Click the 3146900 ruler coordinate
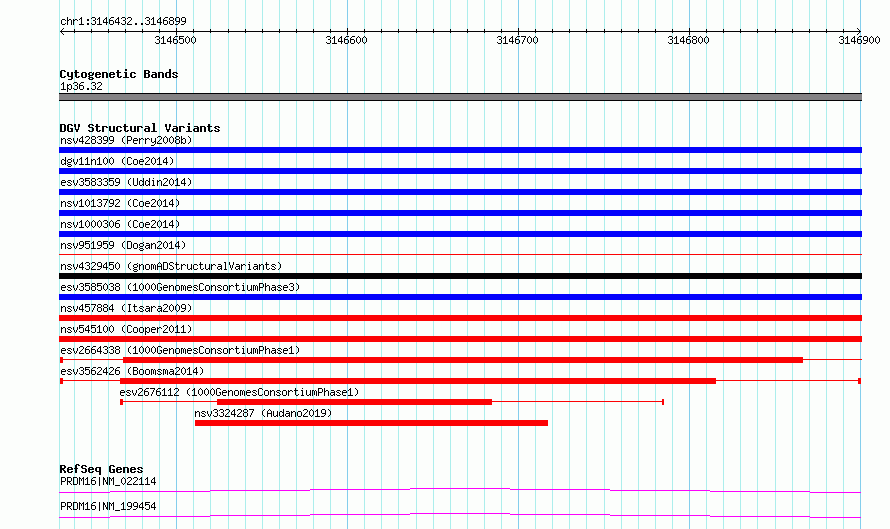The image size is (890, 529). 859,40
